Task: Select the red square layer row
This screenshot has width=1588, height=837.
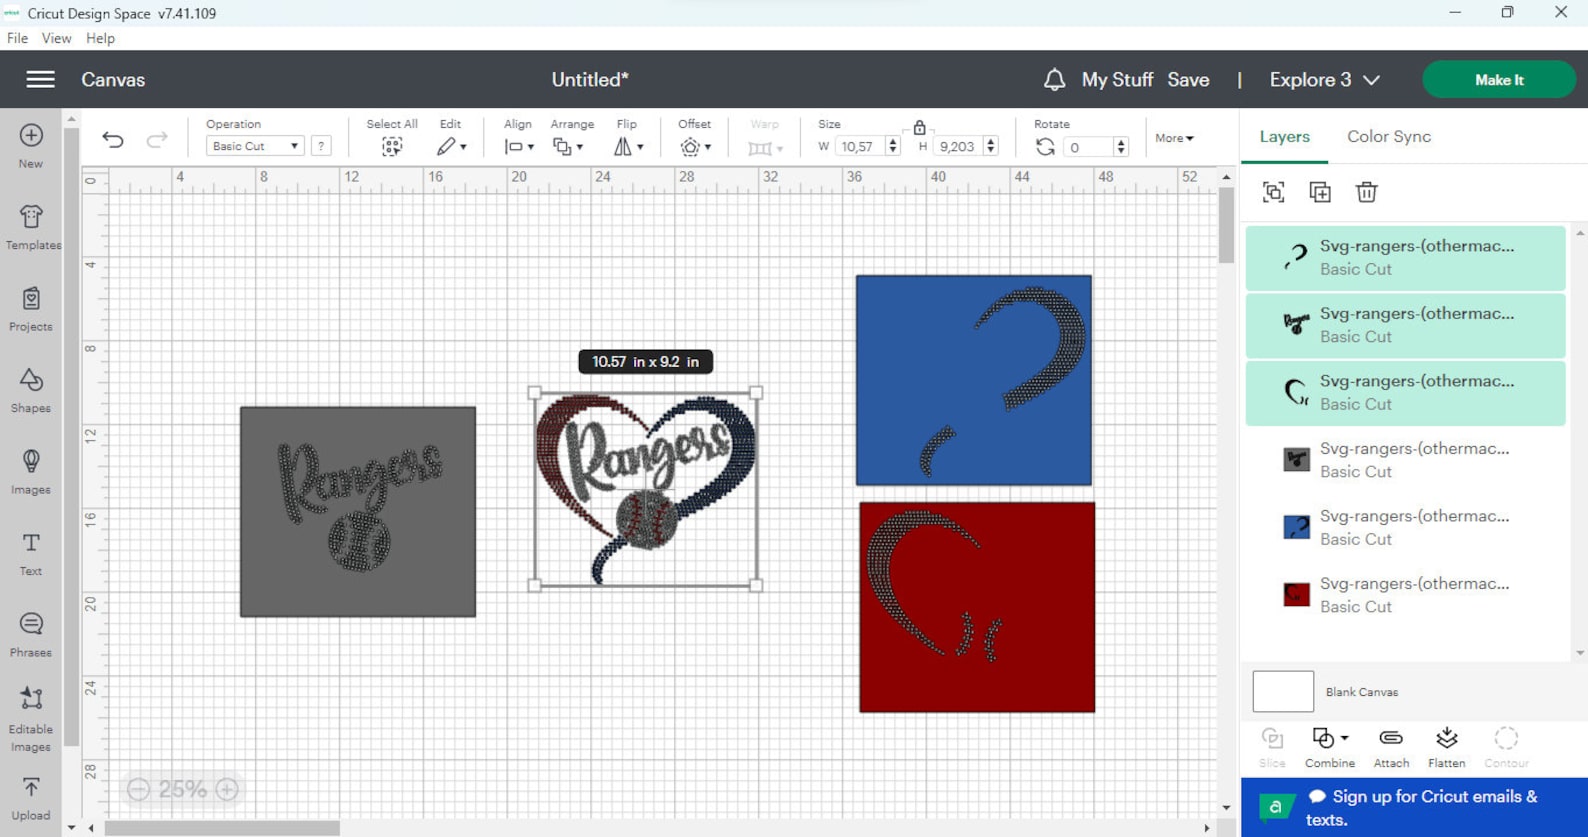Action: tap(1405, 595)
